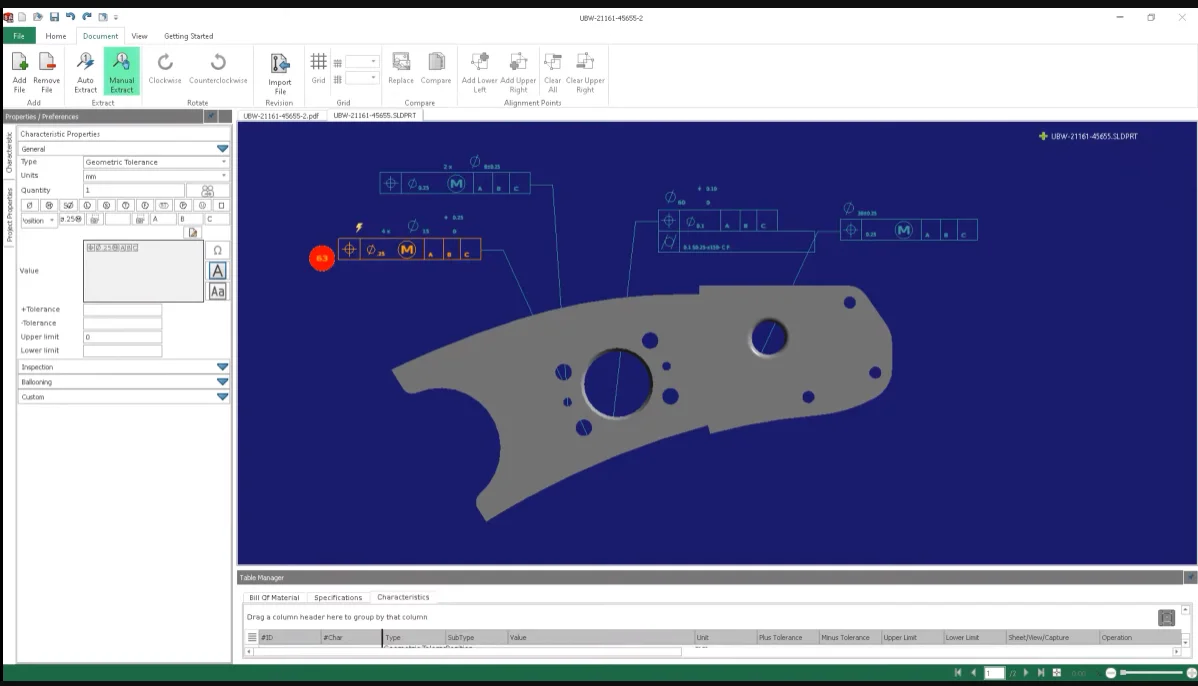Select the Auto Extract tool

click(x=85, y=72)
